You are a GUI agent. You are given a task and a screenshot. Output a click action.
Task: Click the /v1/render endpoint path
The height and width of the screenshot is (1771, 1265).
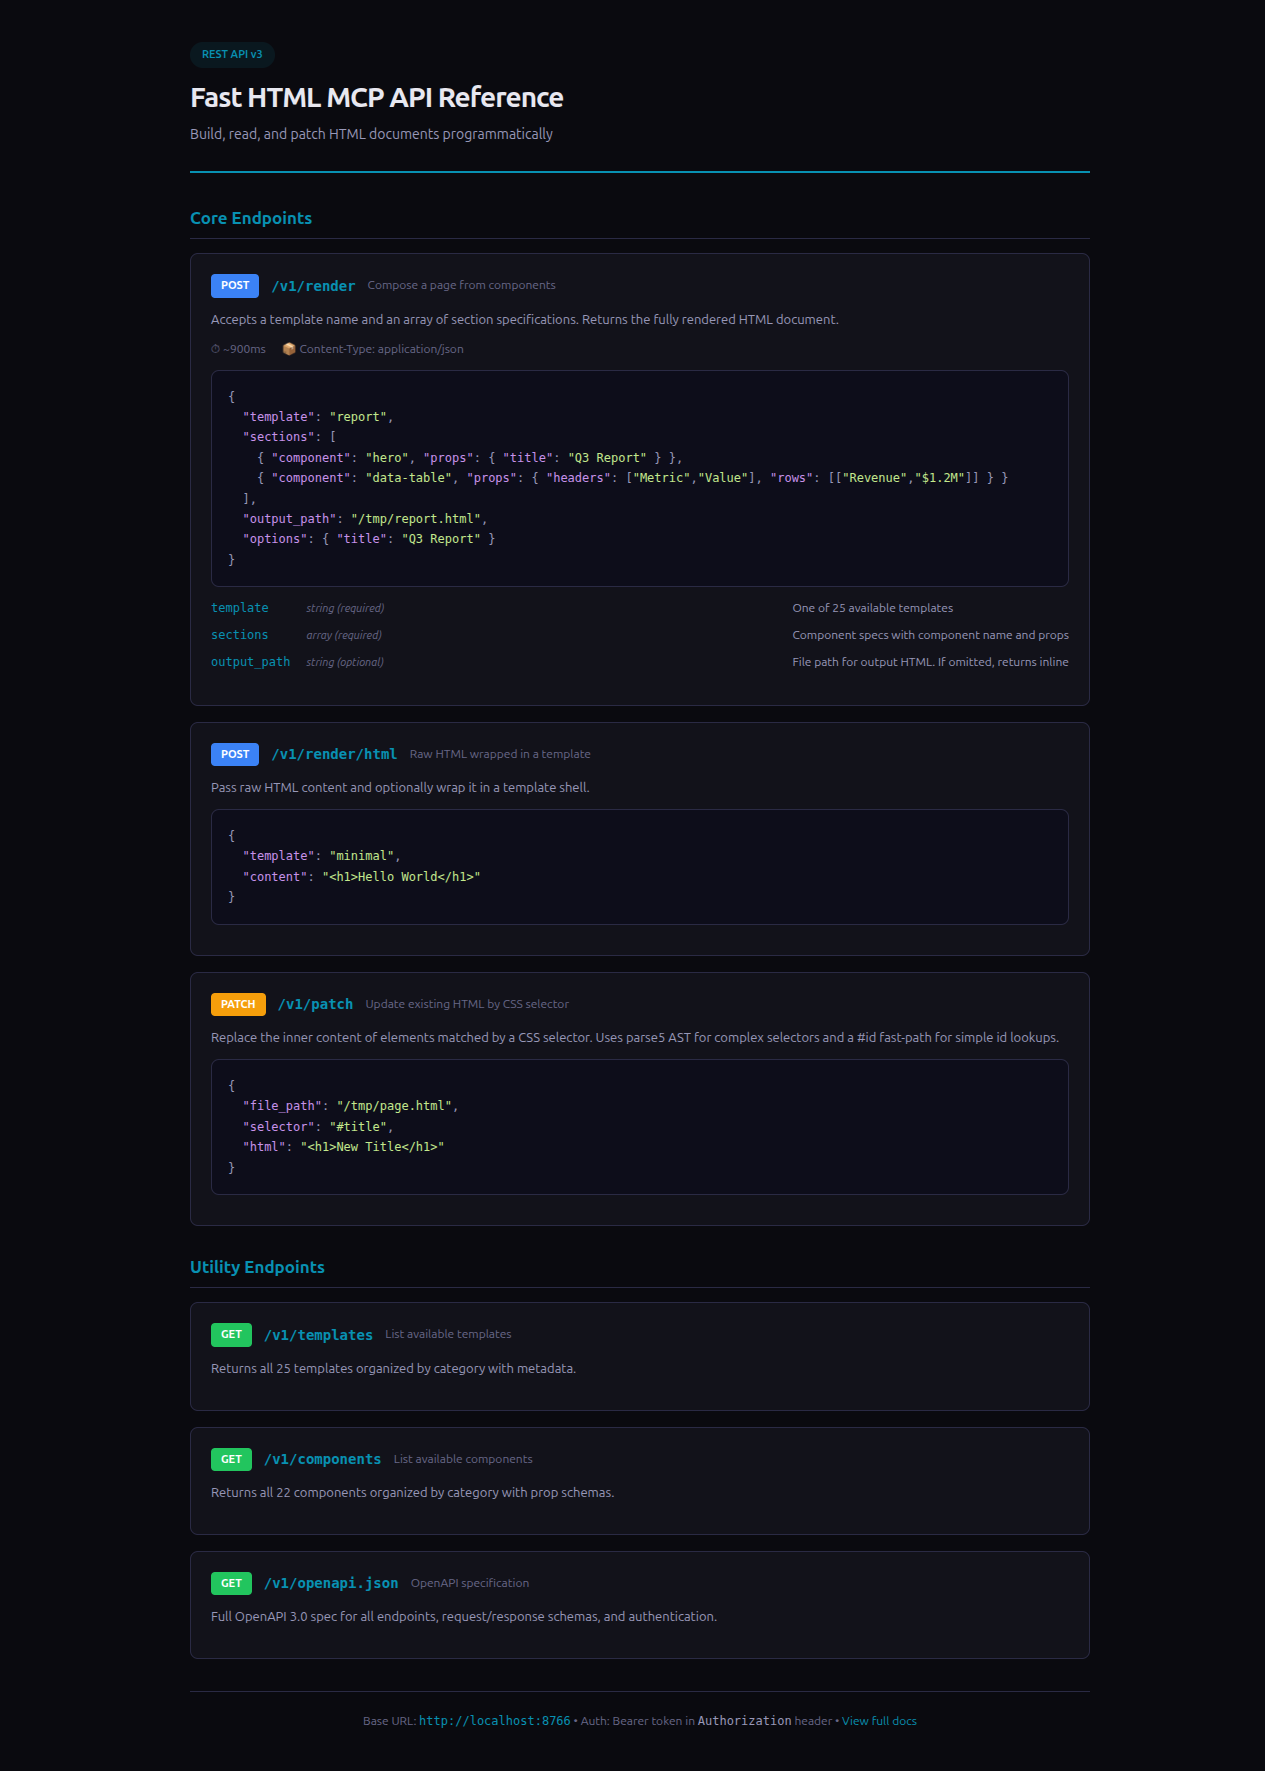pyautogui.click(x=313, y=286)
